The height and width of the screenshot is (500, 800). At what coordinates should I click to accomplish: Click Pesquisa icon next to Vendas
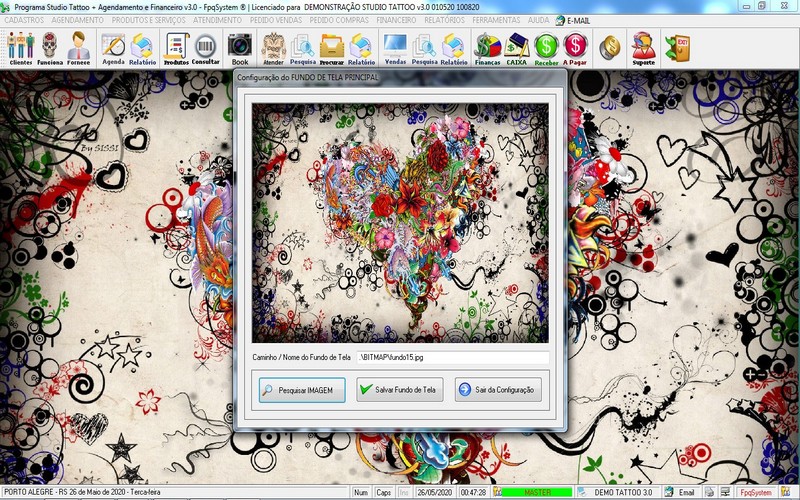click(424, 49)
